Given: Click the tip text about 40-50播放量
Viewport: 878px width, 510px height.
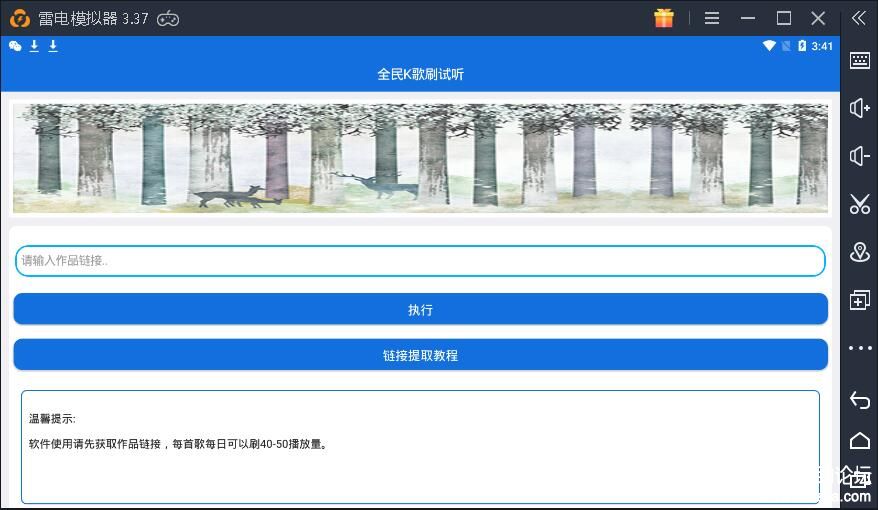Looking at the screenshot, I should point(178,444).
